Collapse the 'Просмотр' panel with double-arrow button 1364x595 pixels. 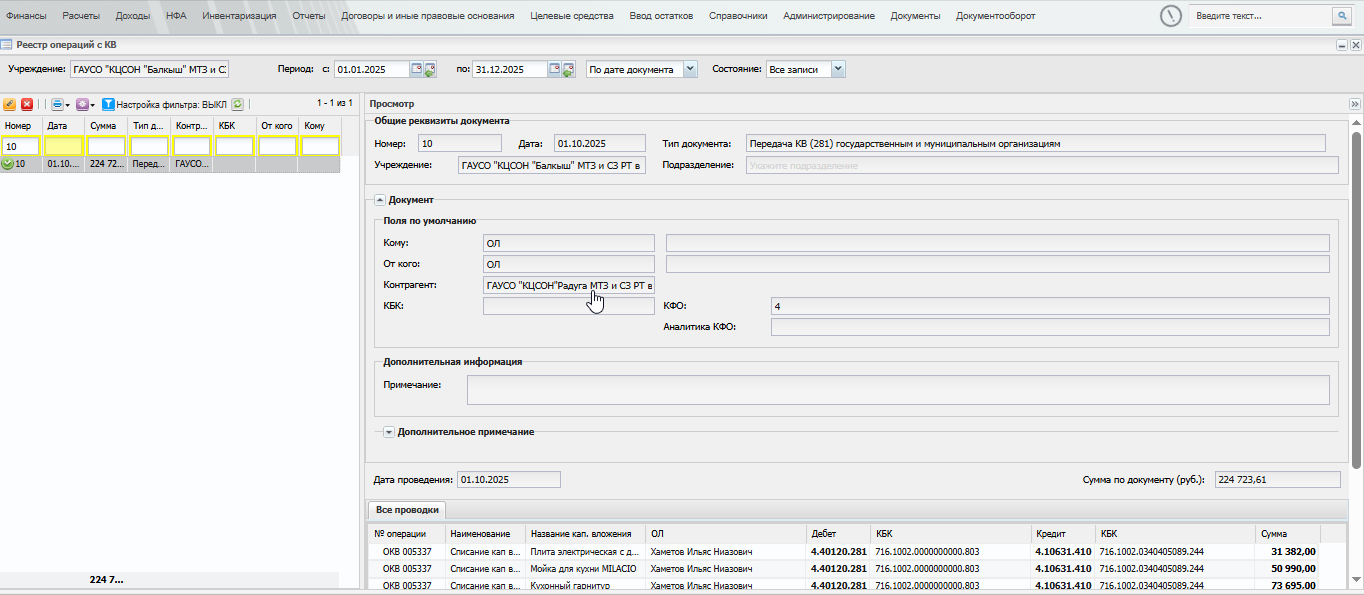(x=1355, y=104)
